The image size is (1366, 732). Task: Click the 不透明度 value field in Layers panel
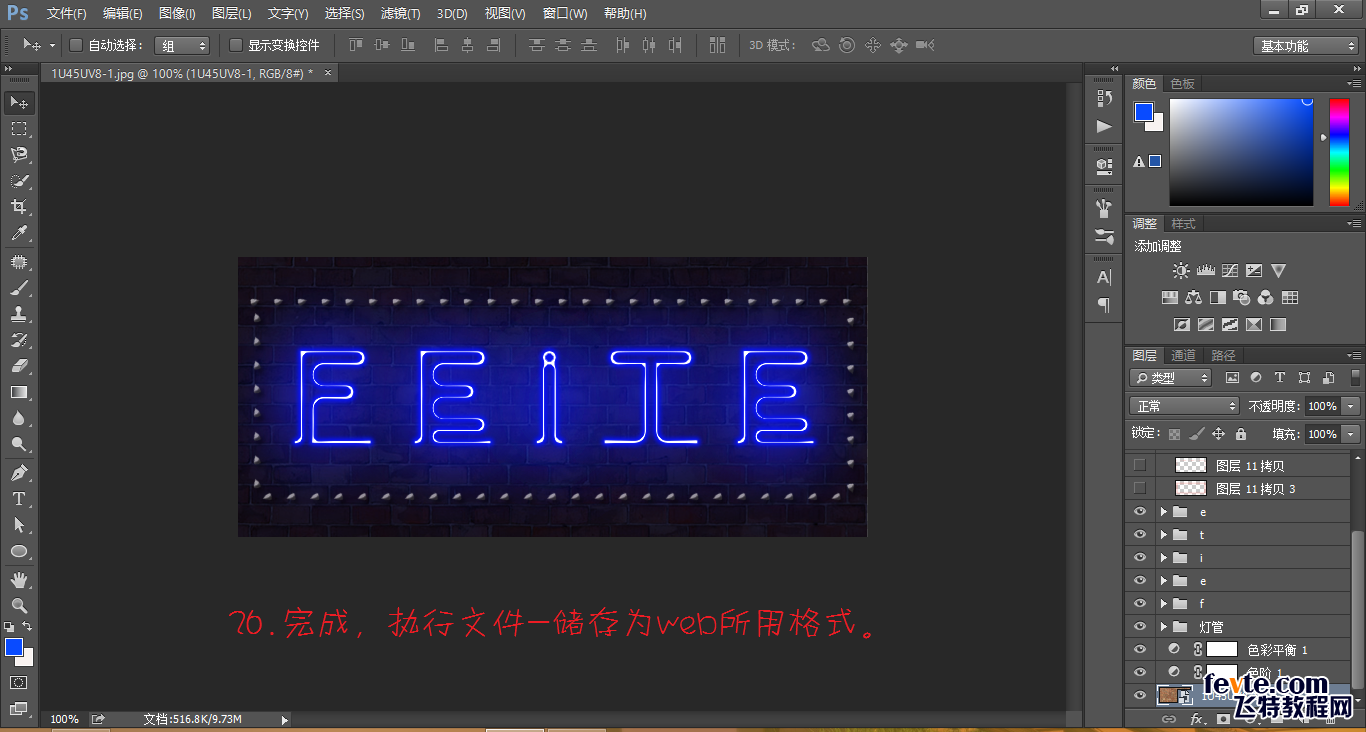pyautogui.click(x=1322, y=405)
